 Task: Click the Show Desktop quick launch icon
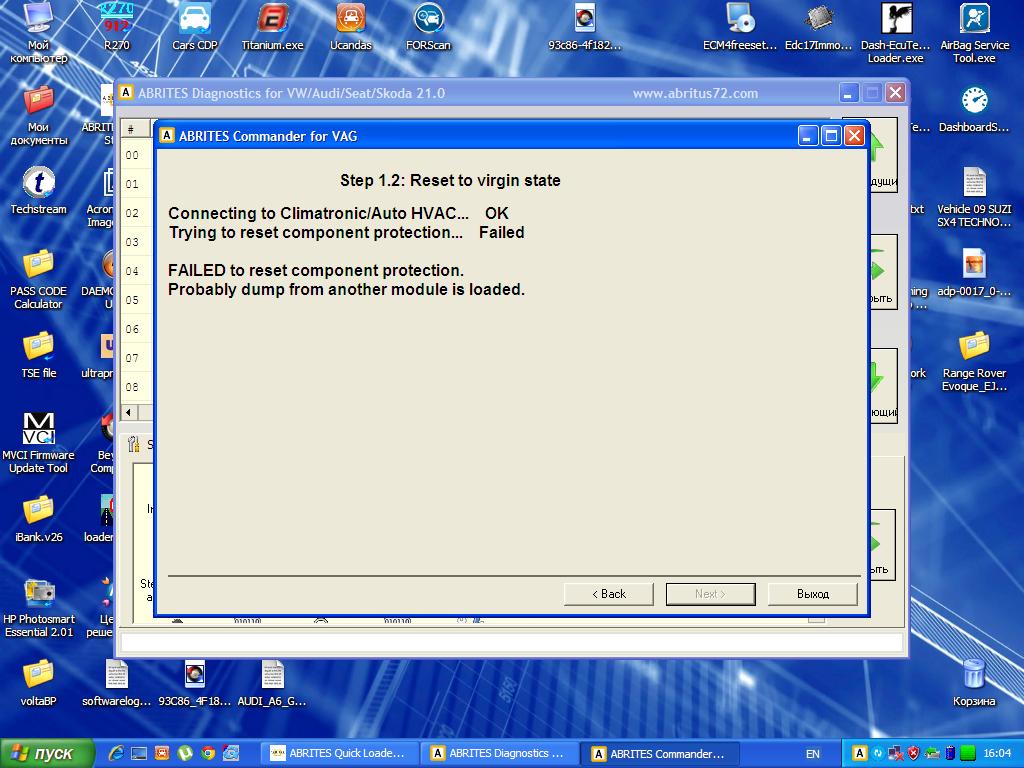(139, 754)
